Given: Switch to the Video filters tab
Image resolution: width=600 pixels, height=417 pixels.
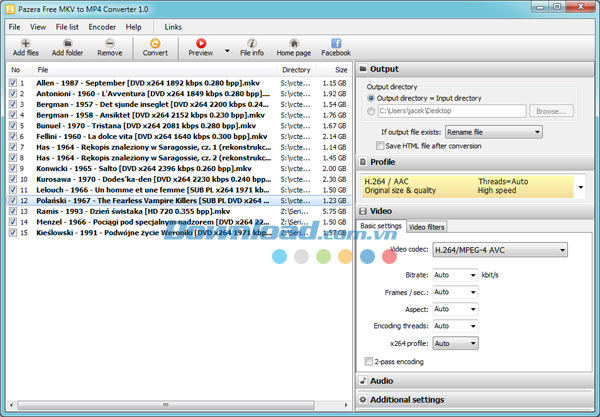Looking at the screenshot, I should [x=427, y=227].
